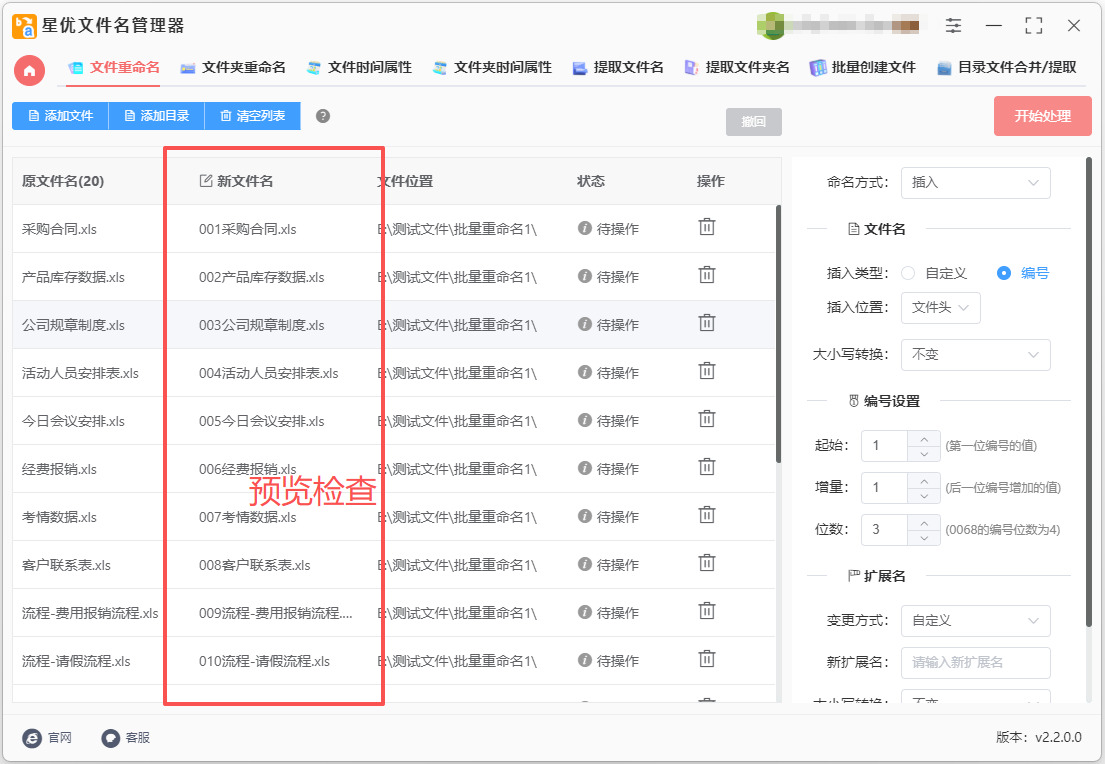Screen dimensions: 1105x764
Task: Increase the 位数 value
Action: point(924,522)
